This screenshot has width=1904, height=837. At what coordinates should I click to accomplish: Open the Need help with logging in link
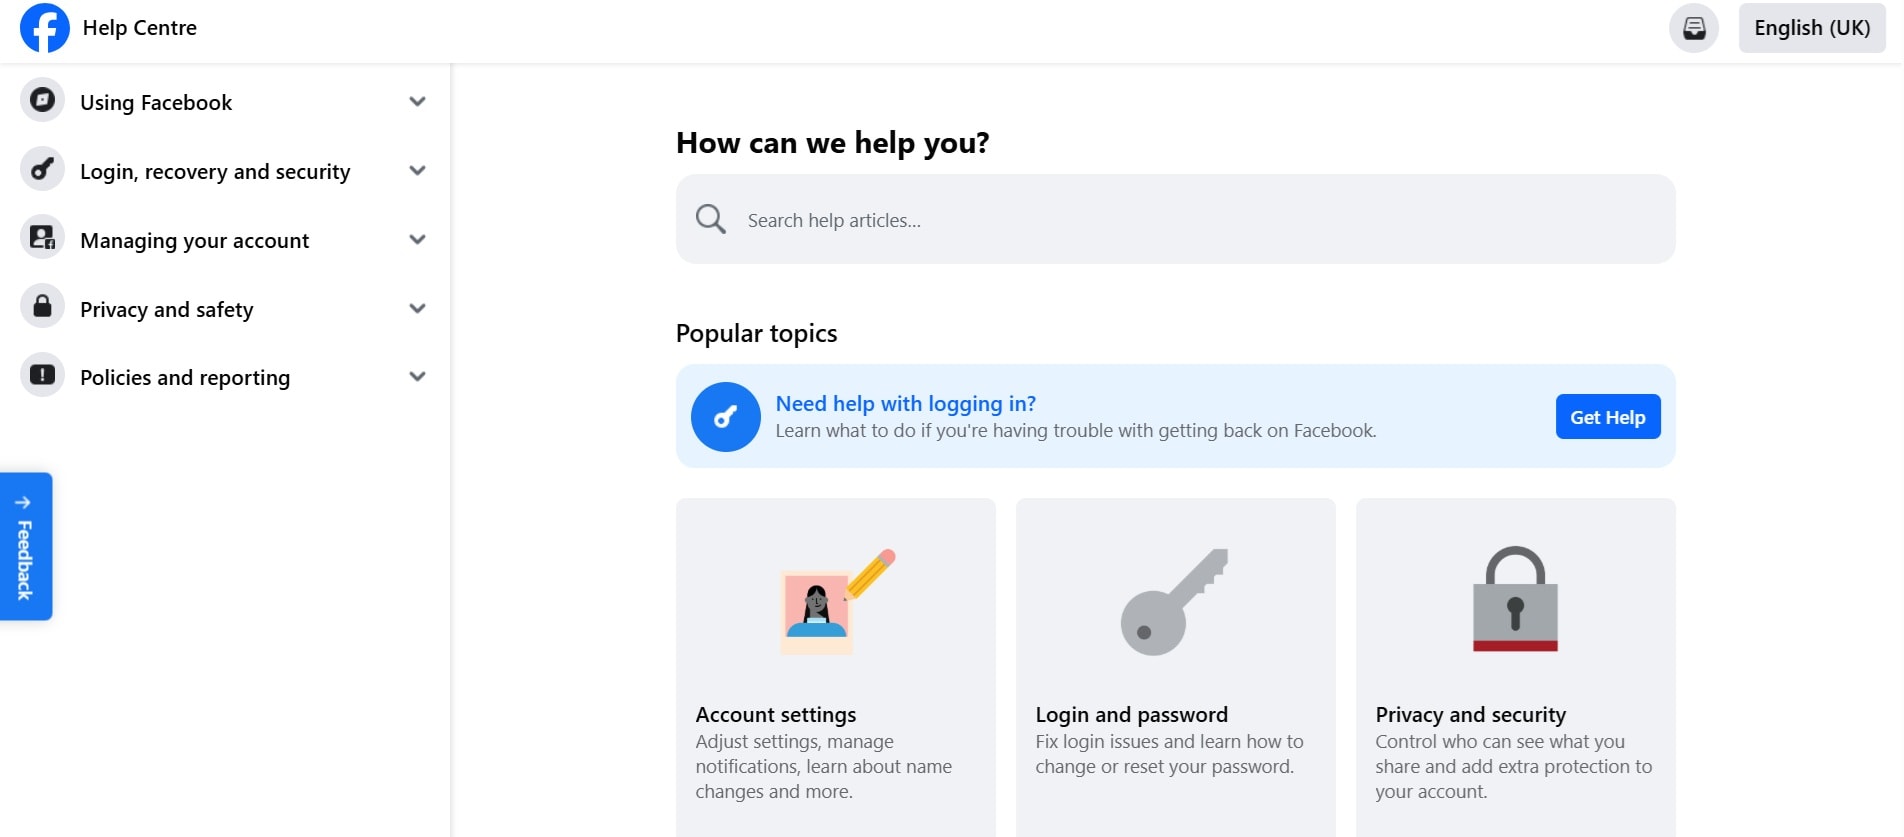click(905, 403)
